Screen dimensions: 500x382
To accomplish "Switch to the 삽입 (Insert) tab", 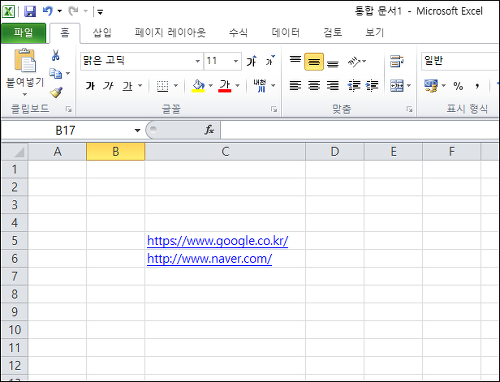I will pyautogui.click(x=102, y=32).
